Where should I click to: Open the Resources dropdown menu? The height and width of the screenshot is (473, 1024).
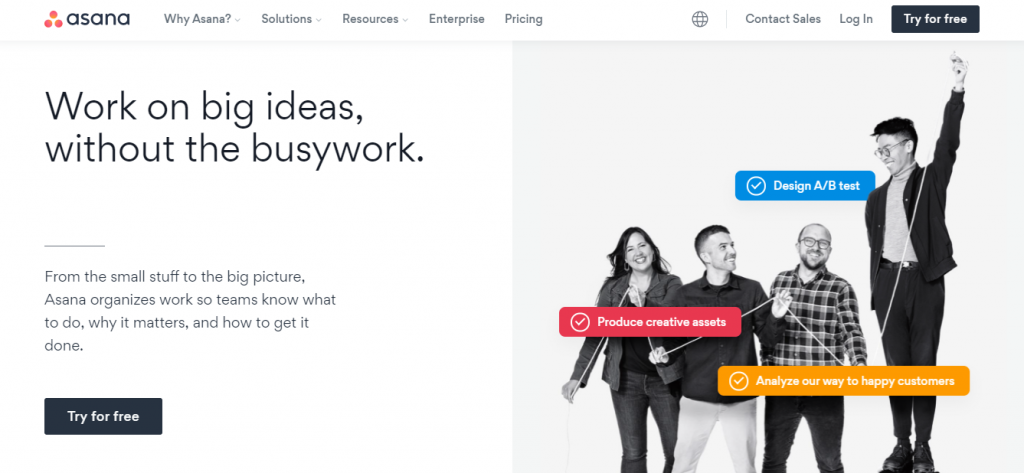(375, 19)
